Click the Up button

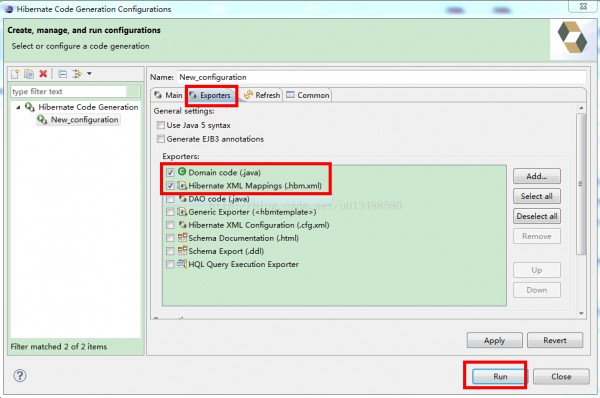click(x=536, y=270)
